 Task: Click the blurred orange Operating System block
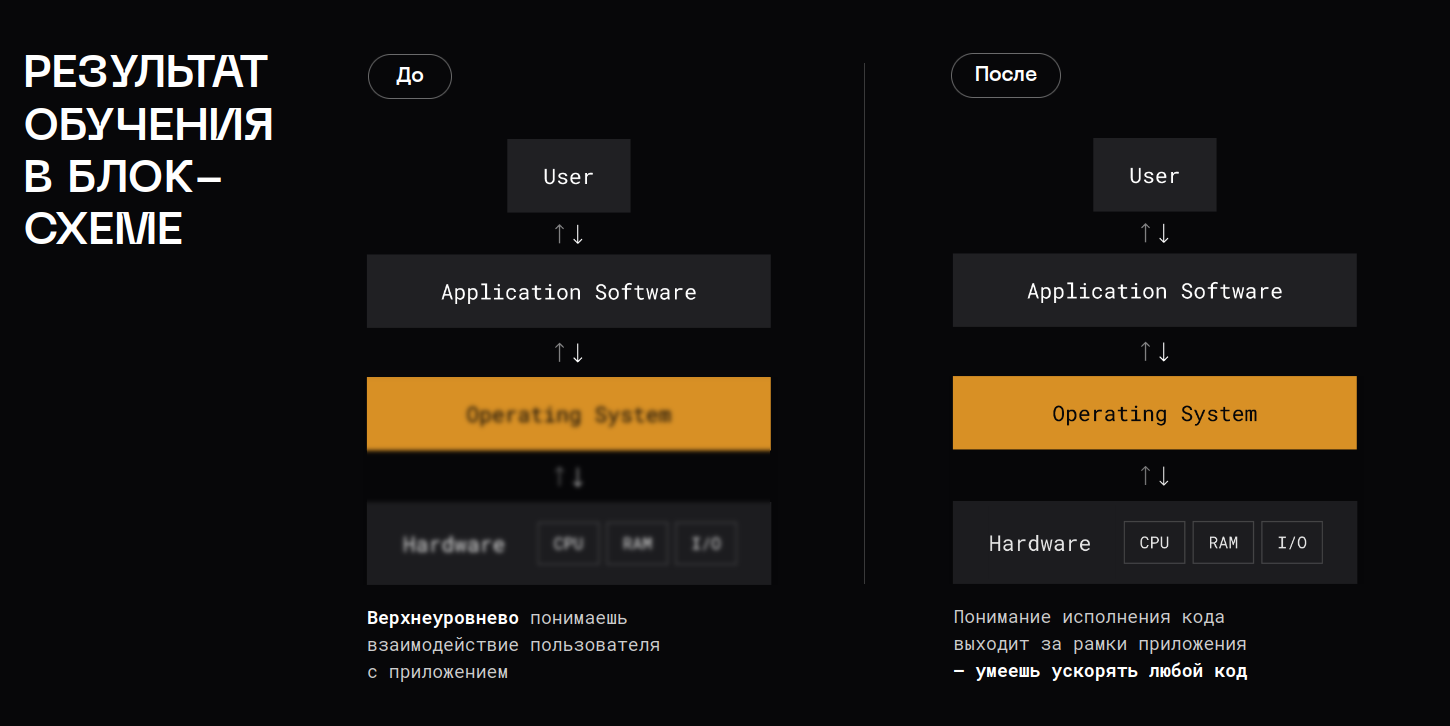[568, 414]
